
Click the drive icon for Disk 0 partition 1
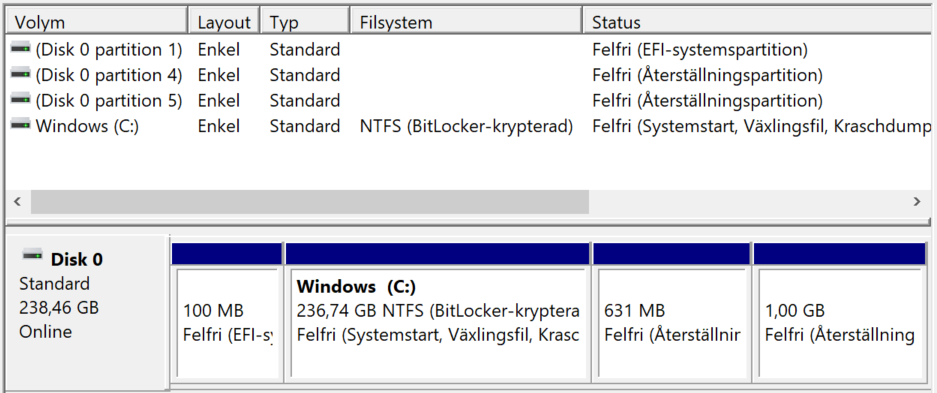pos(21,47)
